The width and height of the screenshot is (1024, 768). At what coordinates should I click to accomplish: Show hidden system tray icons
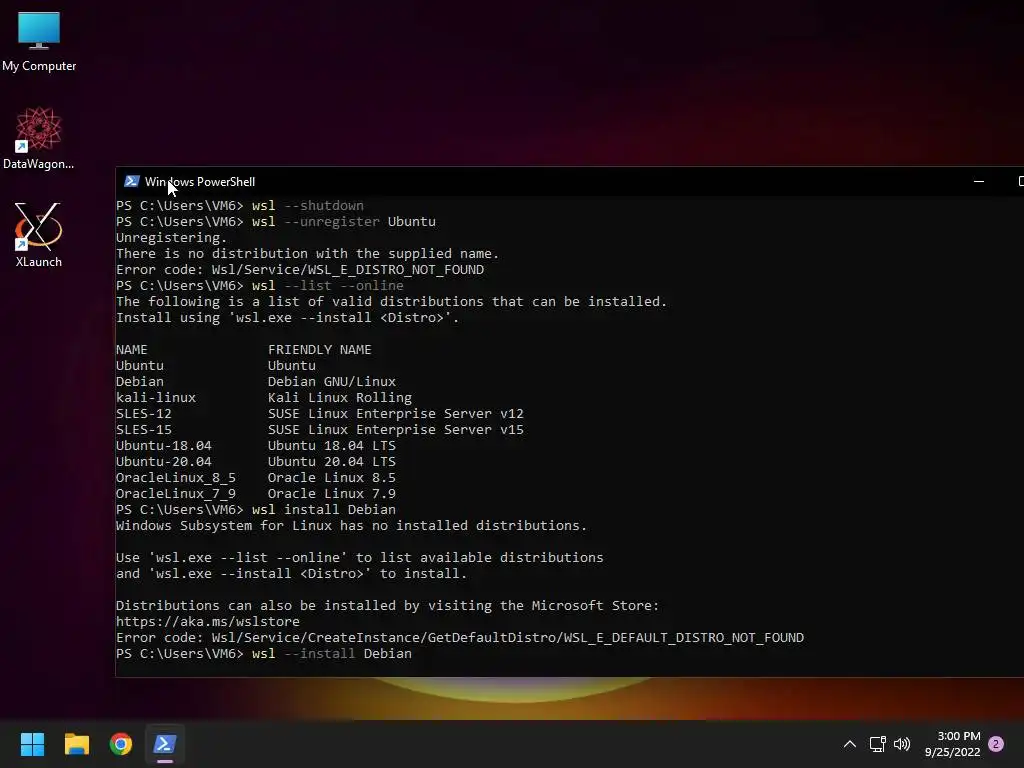click(850, 744)
